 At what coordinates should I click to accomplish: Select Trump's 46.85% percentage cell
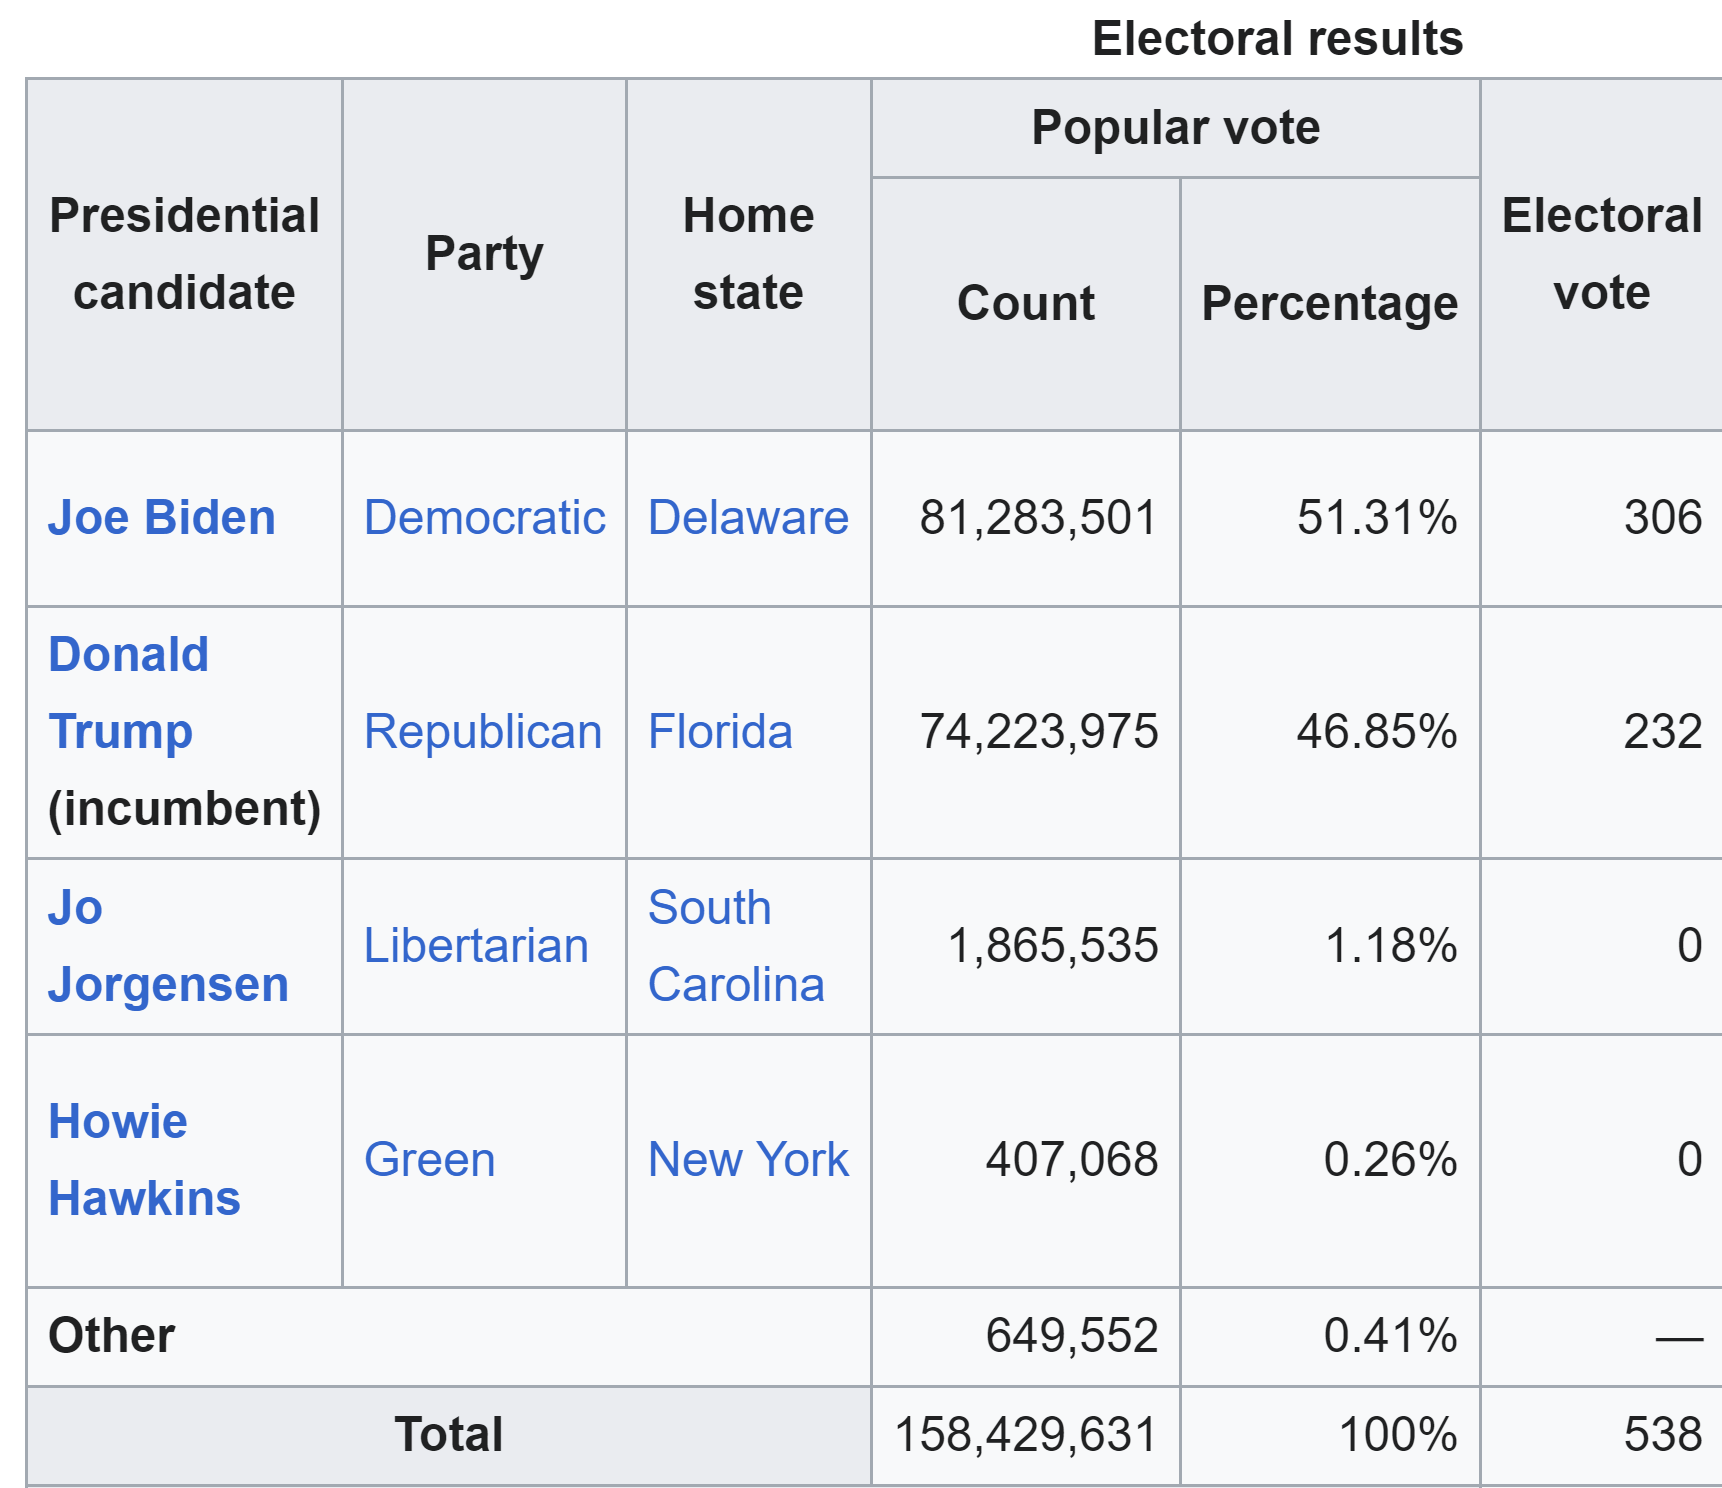coord(1376,732)
